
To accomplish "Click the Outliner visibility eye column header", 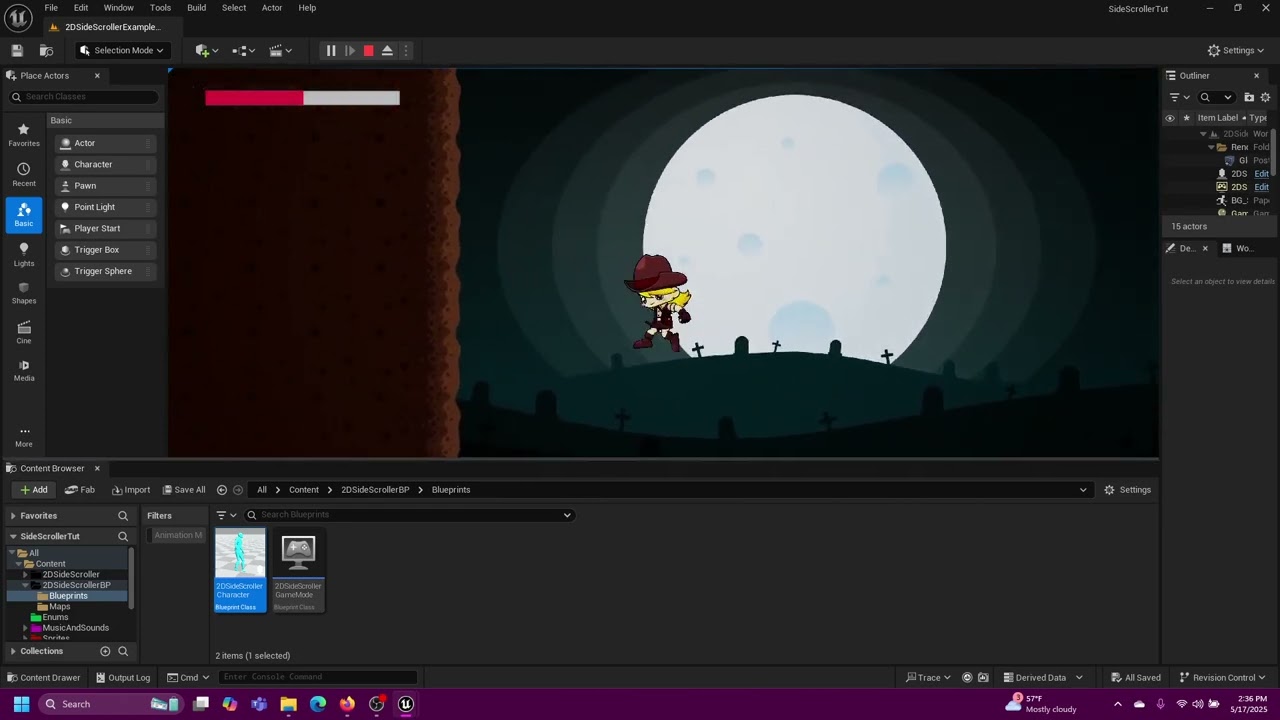I will tap(1169, 118).
